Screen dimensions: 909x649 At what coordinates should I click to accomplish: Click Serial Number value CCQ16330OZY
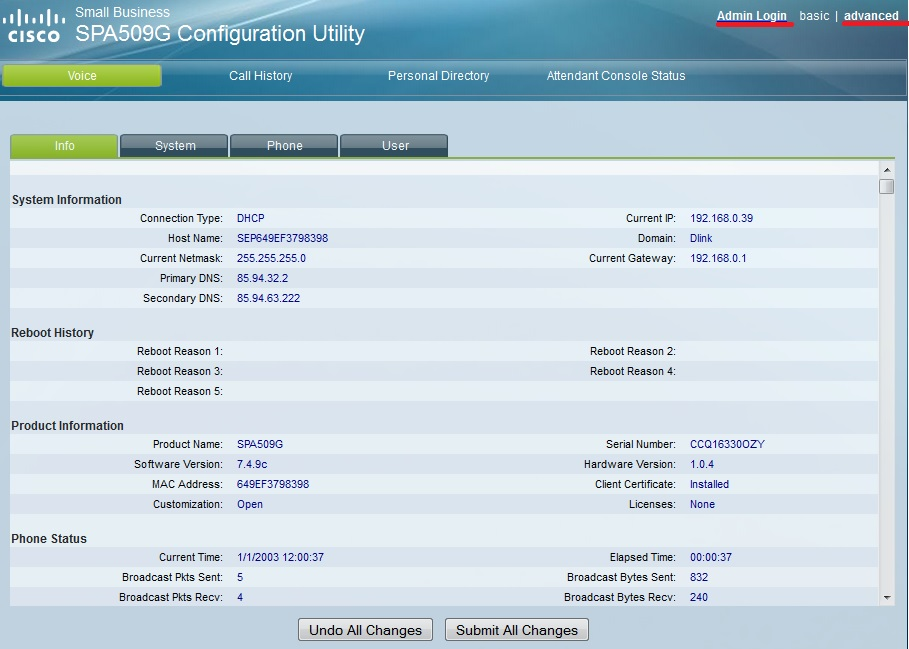pos(727,444)
